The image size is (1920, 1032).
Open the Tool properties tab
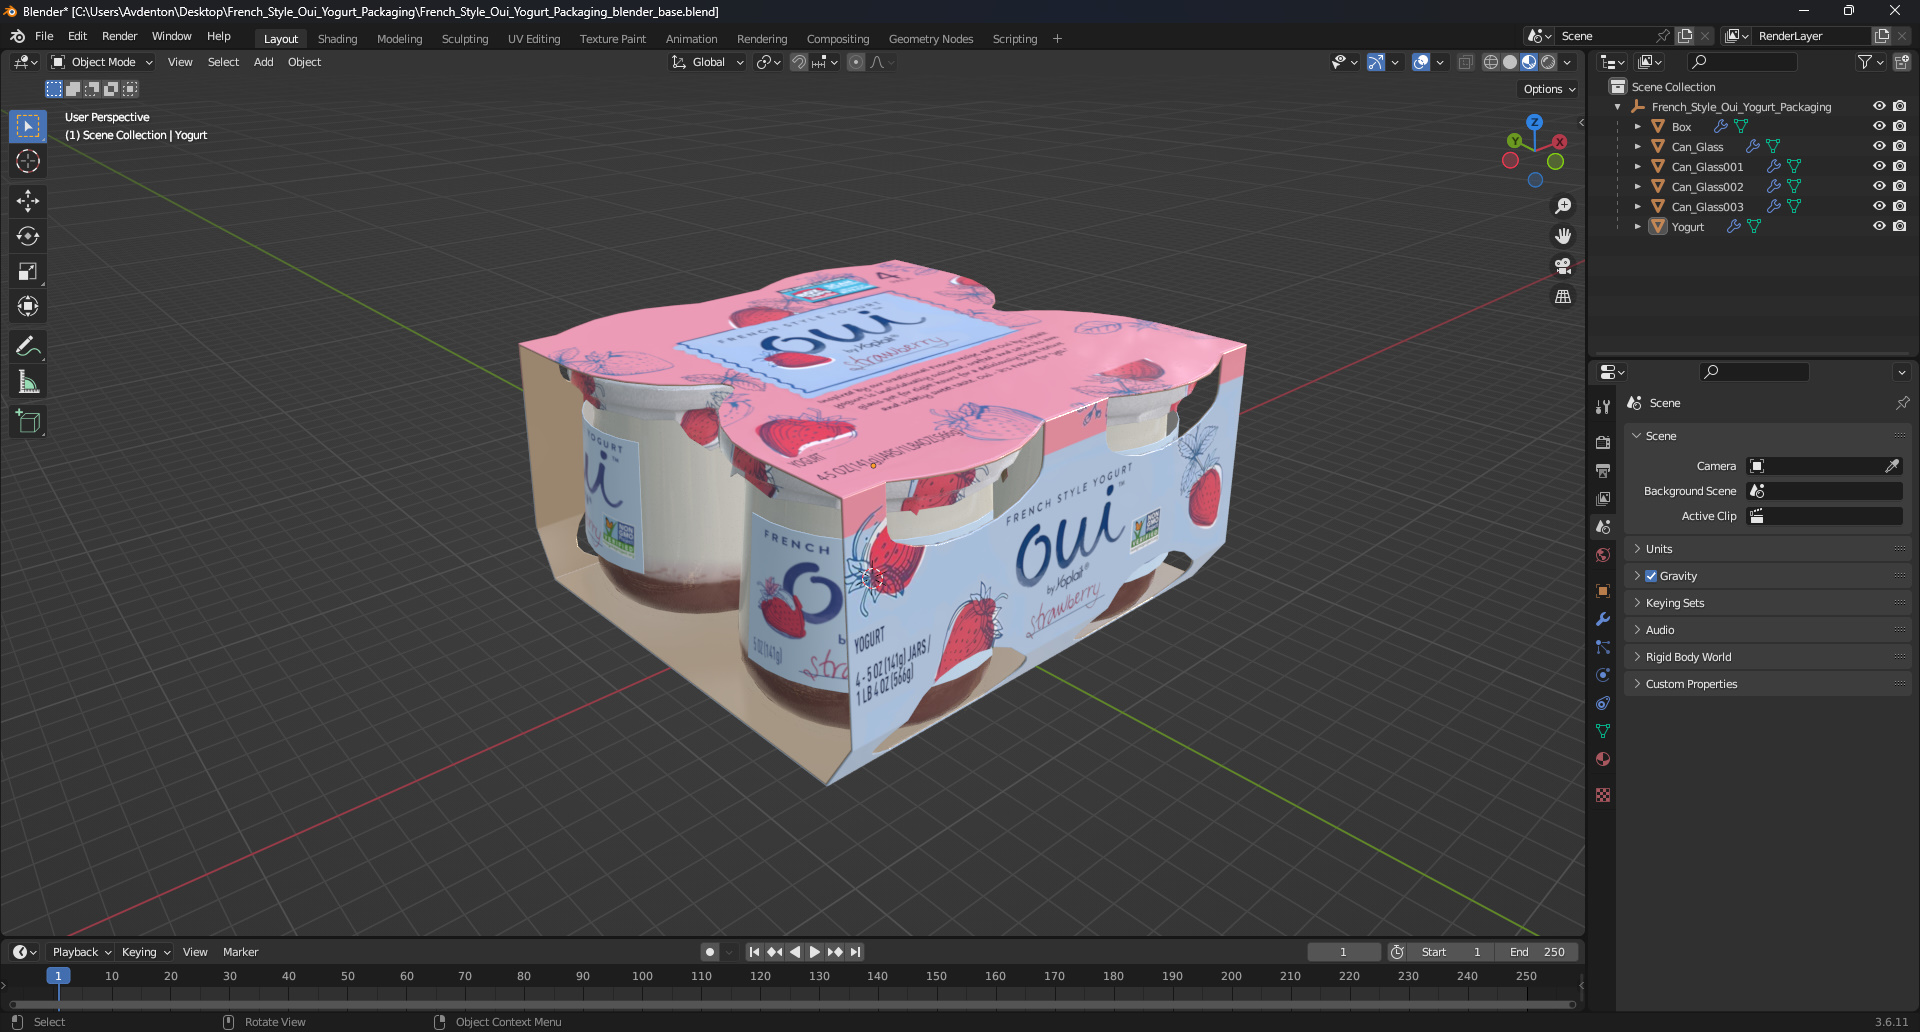tap(1603, 406)
